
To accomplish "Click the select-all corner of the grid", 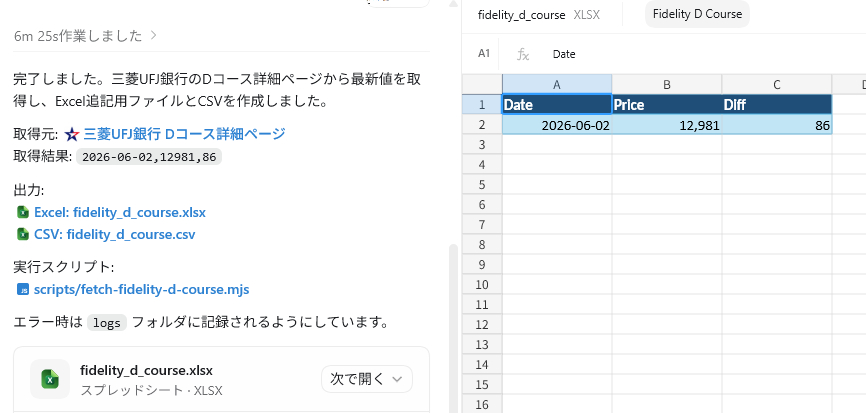I will (x=482, y=84).
